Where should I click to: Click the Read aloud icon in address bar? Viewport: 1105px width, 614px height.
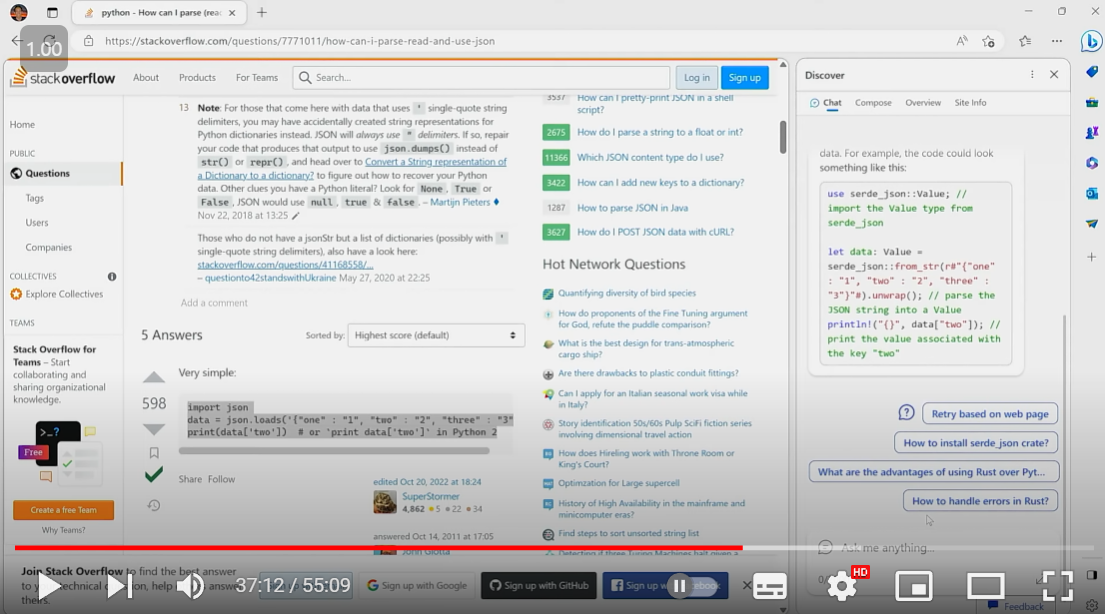coord(962,41)
